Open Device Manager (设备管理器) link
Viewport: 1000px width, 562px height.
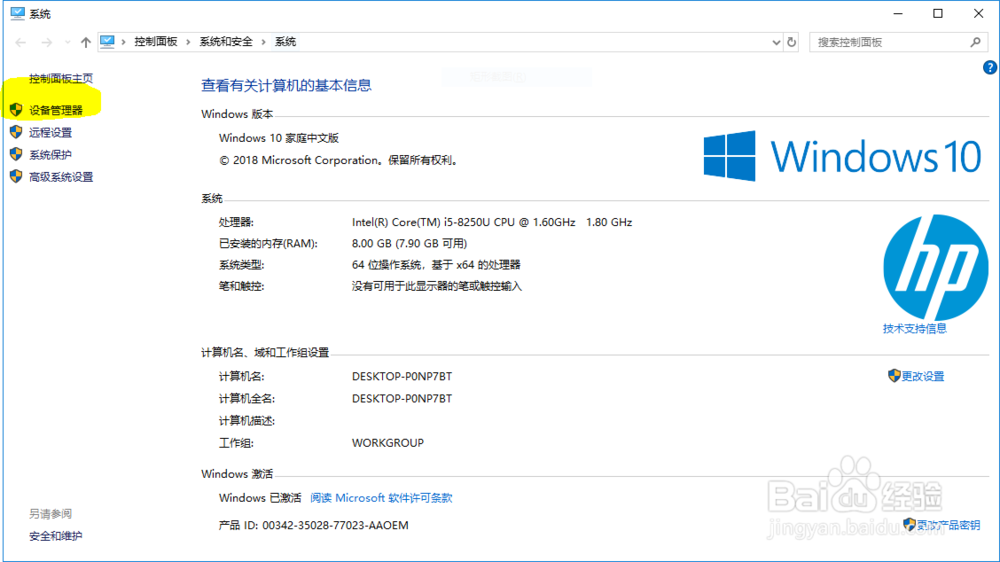point(55,110)
